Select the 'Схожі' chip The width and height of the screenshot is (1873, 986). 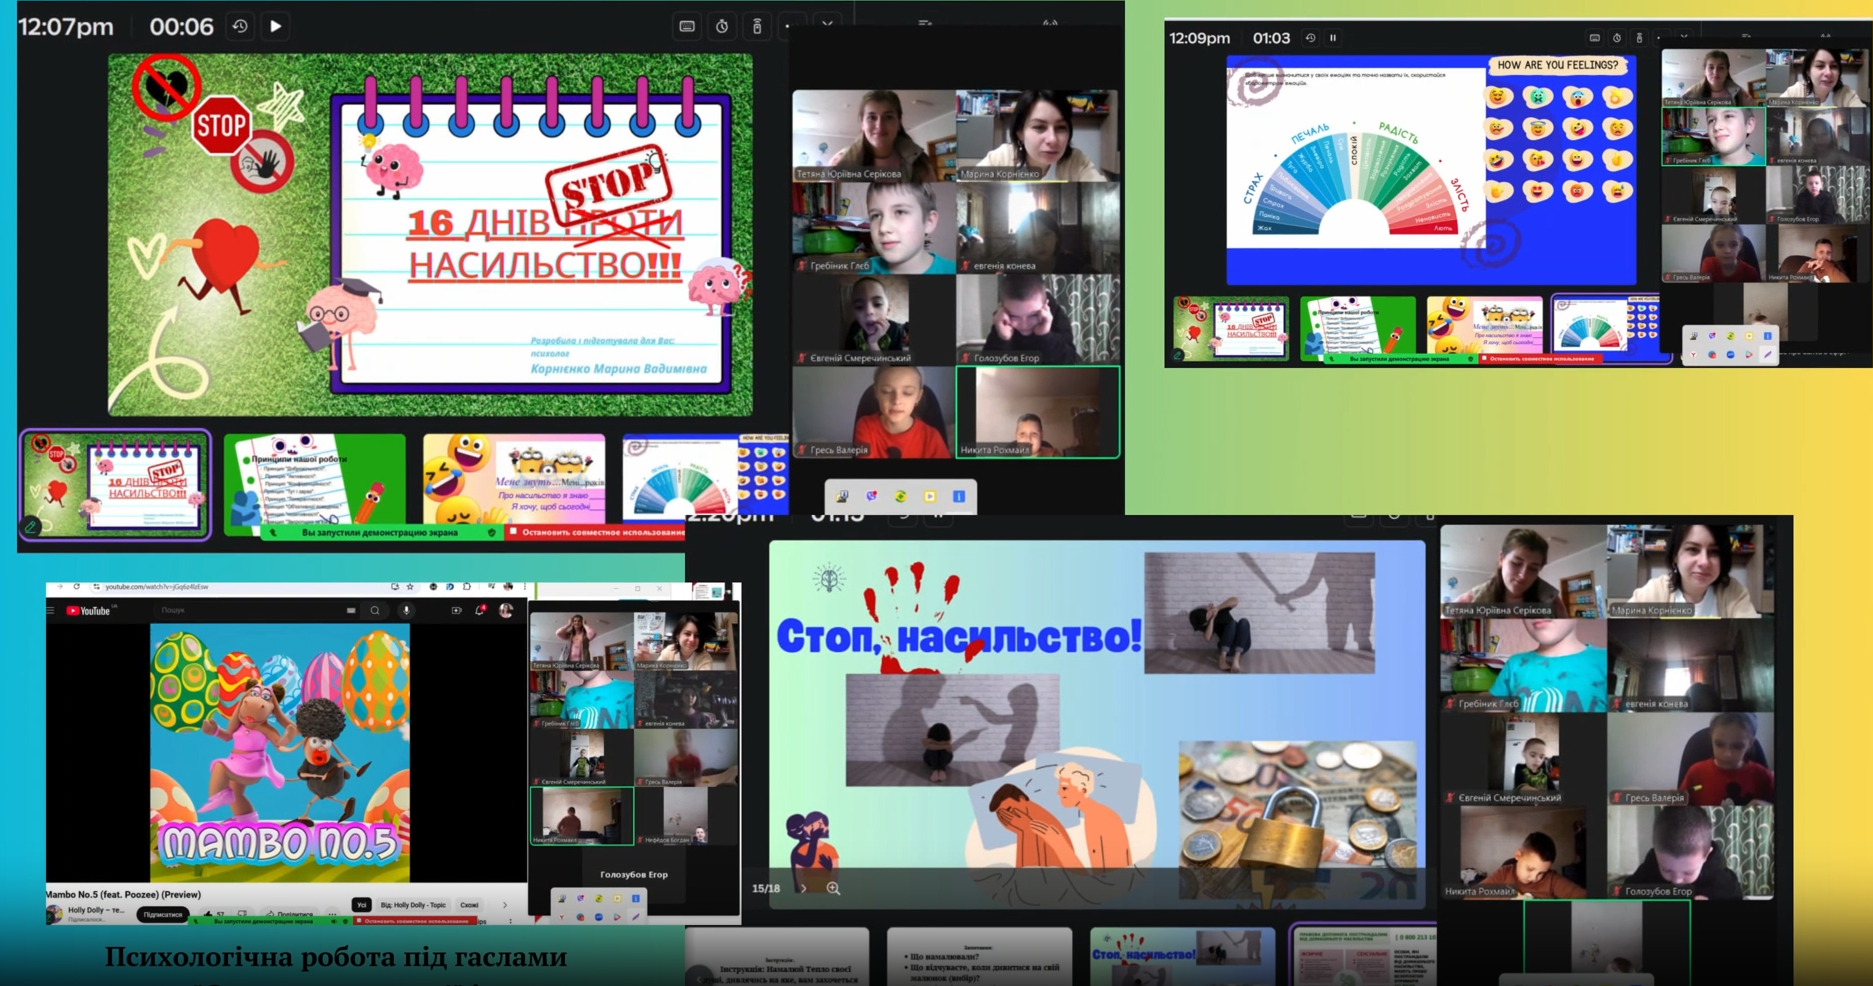coord(469,905)
